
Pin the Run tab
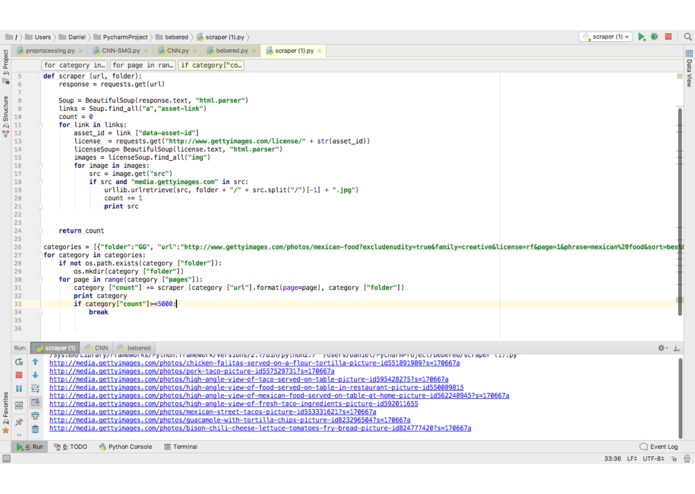19,422
